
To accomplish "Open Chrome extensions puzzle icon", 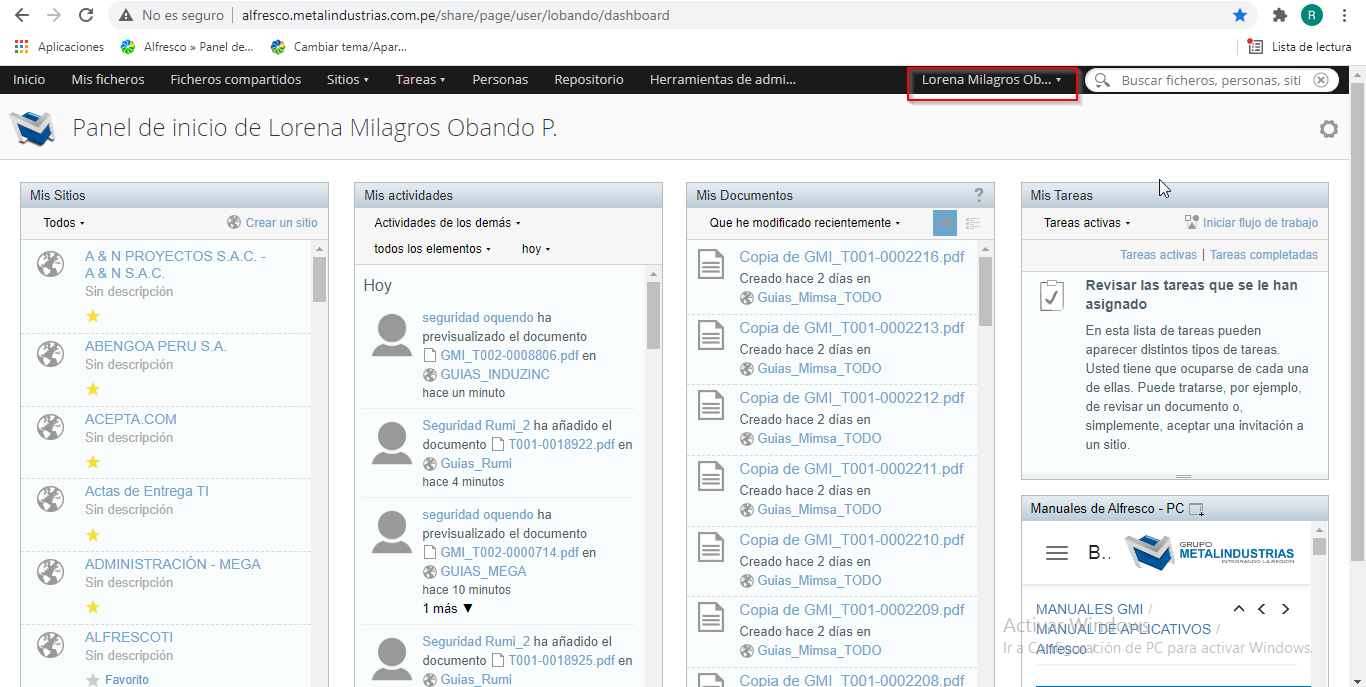I will (1279, 15).
